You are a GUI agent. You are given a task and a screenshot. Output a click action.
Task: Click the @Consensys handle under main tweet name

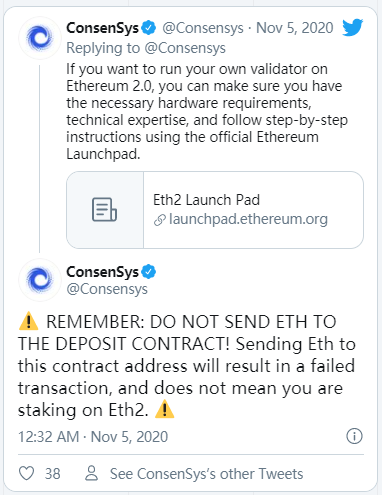click(107, 289)
